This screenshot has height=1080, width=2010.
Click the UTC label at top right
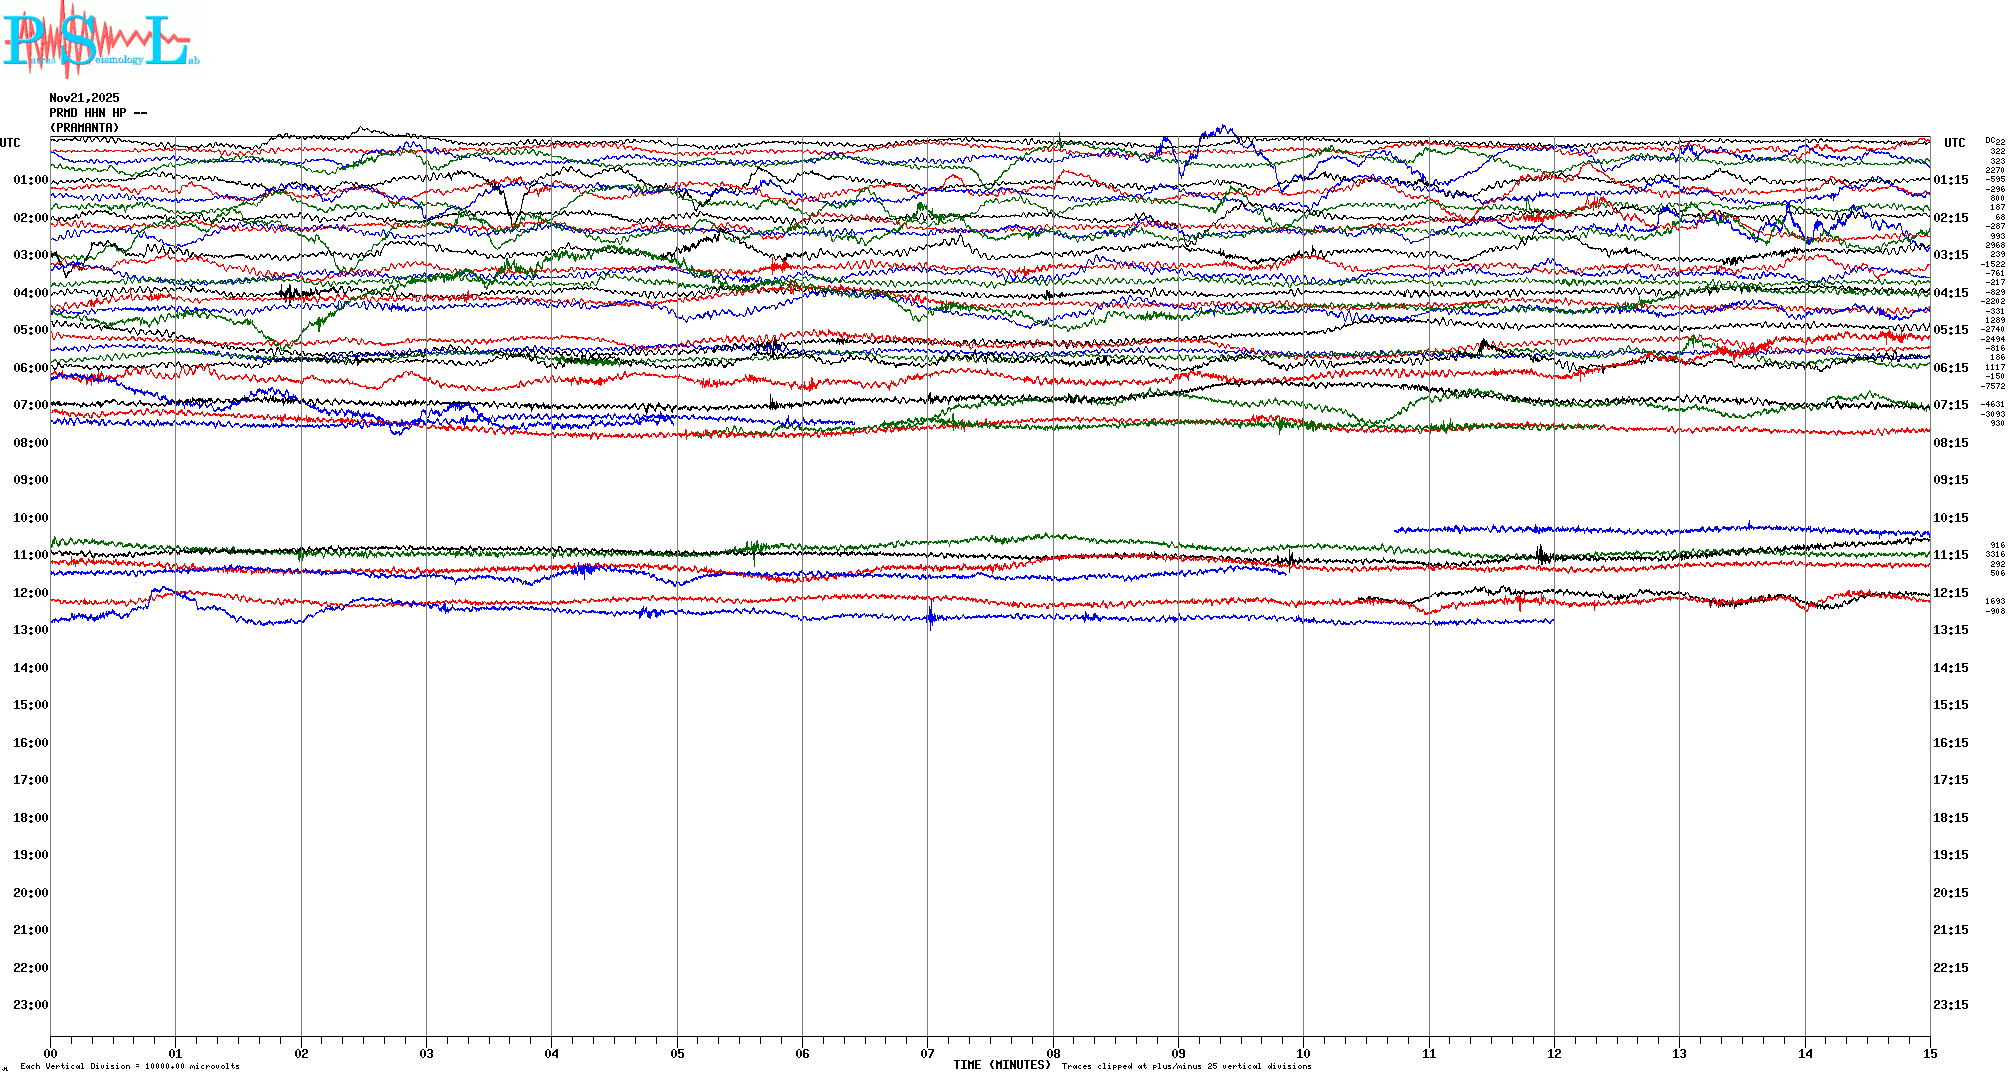(1954, 143)
